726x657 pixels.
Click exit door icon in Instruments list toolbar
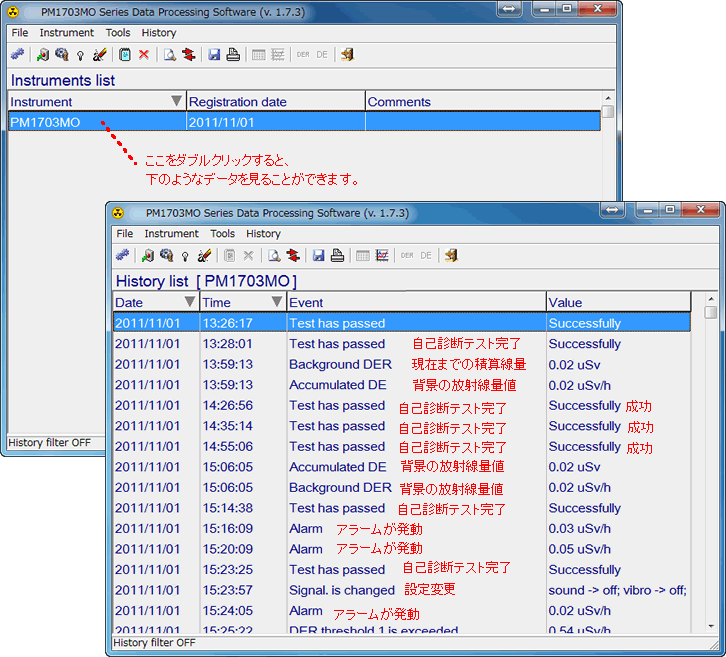click(x=347, y=55)
